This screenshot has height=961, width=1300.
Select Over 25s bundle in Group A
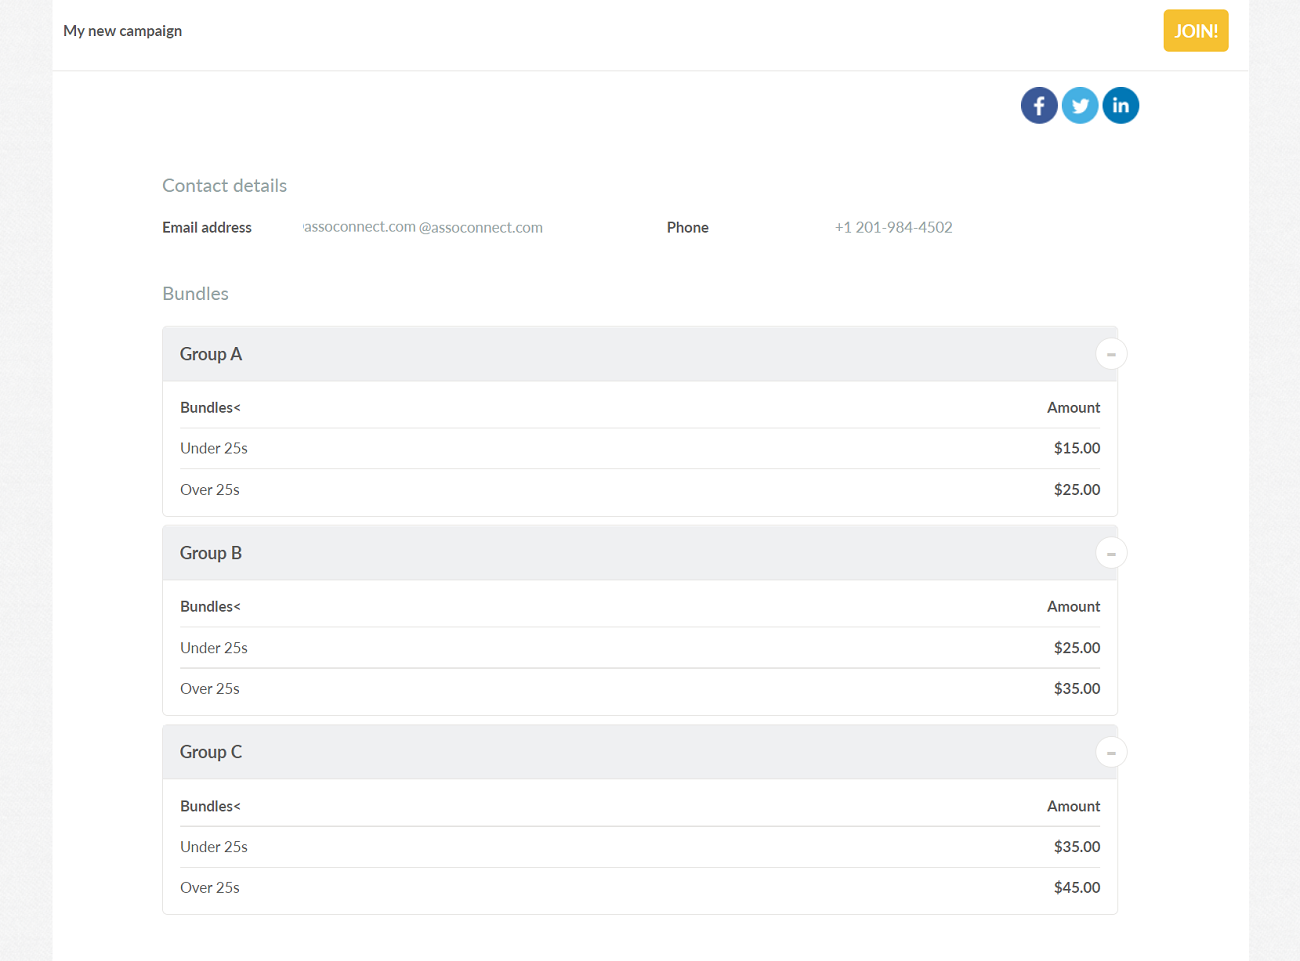[x=210, y=490]
